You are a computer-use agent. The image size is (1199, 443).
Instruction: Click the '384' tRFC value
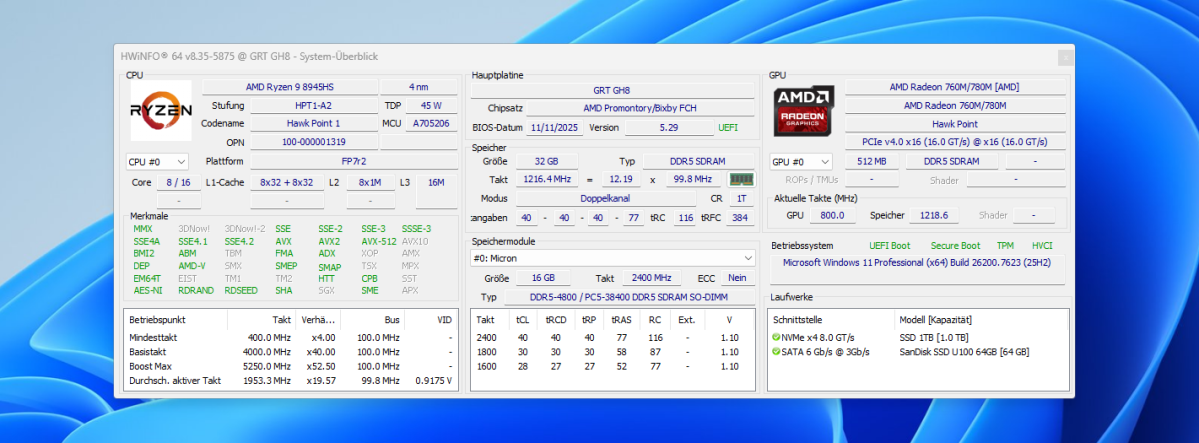739,218
